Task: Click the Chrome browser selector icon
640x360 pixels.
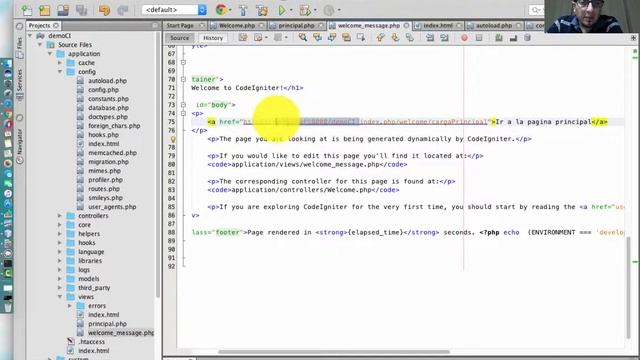Action: [x=221, y=10]
